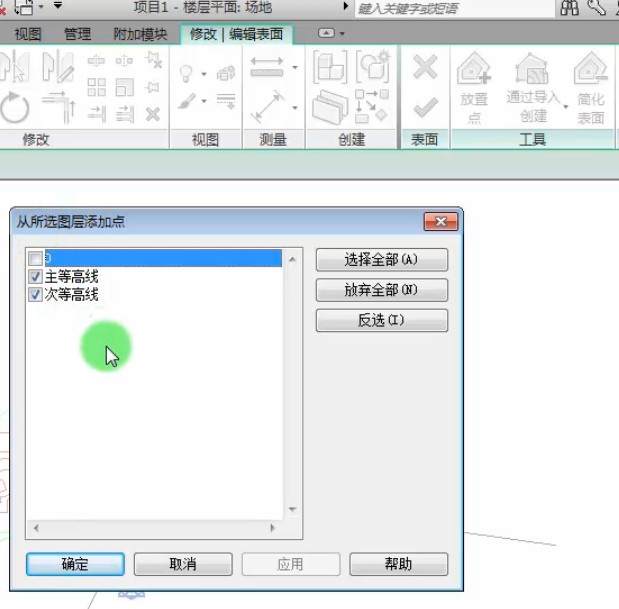Screen dimensions: 619x609
Task: Click the delete X icon in 修改 panel
Action: 153,114
